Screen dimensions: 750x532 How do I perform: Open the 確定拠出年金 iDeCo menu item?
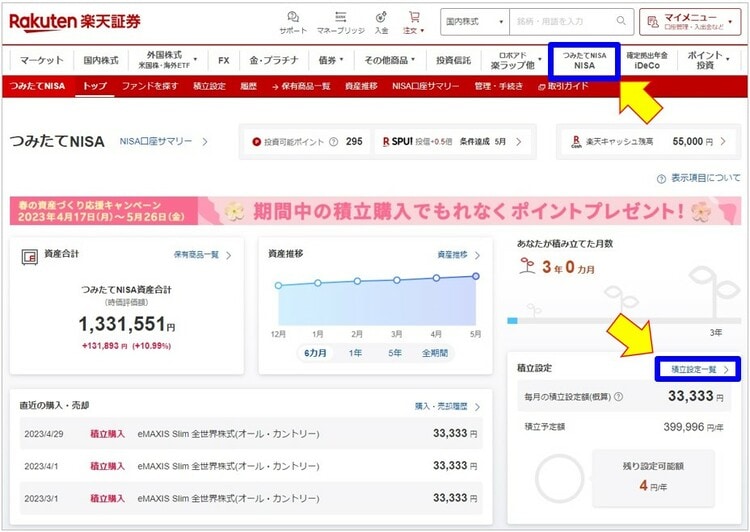[647, 60]
